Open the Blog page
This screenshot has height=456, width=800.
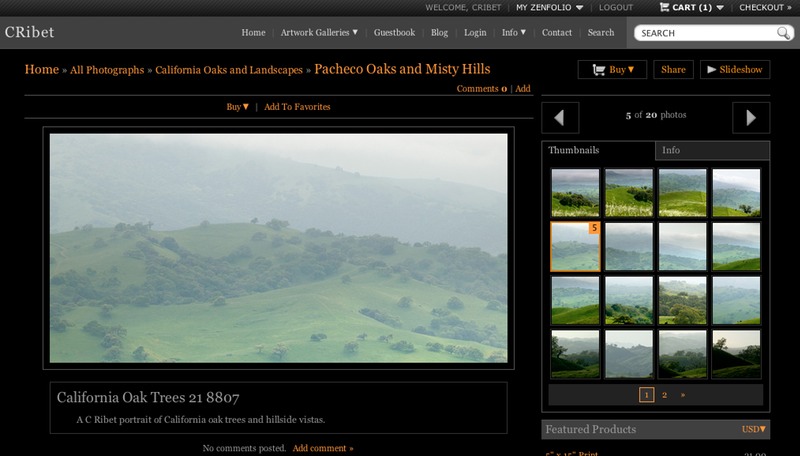[439, 32]
